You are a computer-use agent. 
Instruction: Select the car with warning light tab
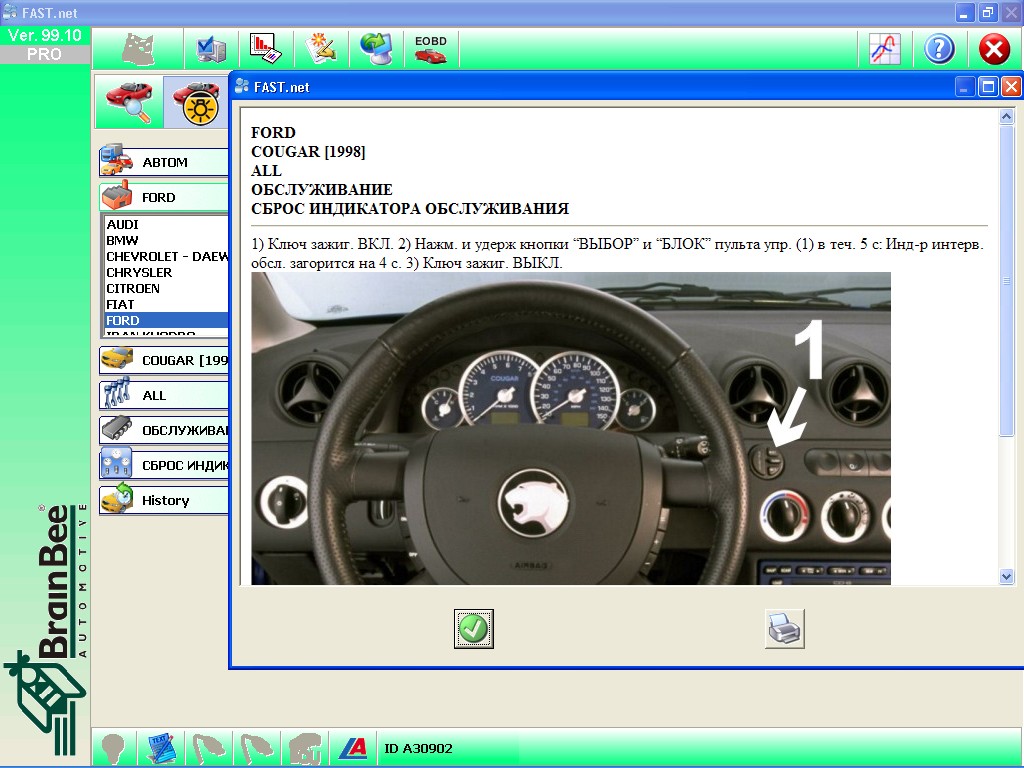(195, 101)
